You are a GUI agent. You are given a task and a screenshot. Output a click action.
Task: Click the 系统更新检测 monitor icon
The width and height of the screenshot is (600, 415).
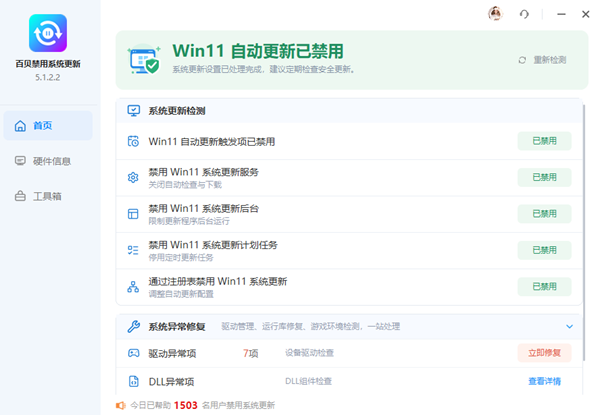click(134, 111)
